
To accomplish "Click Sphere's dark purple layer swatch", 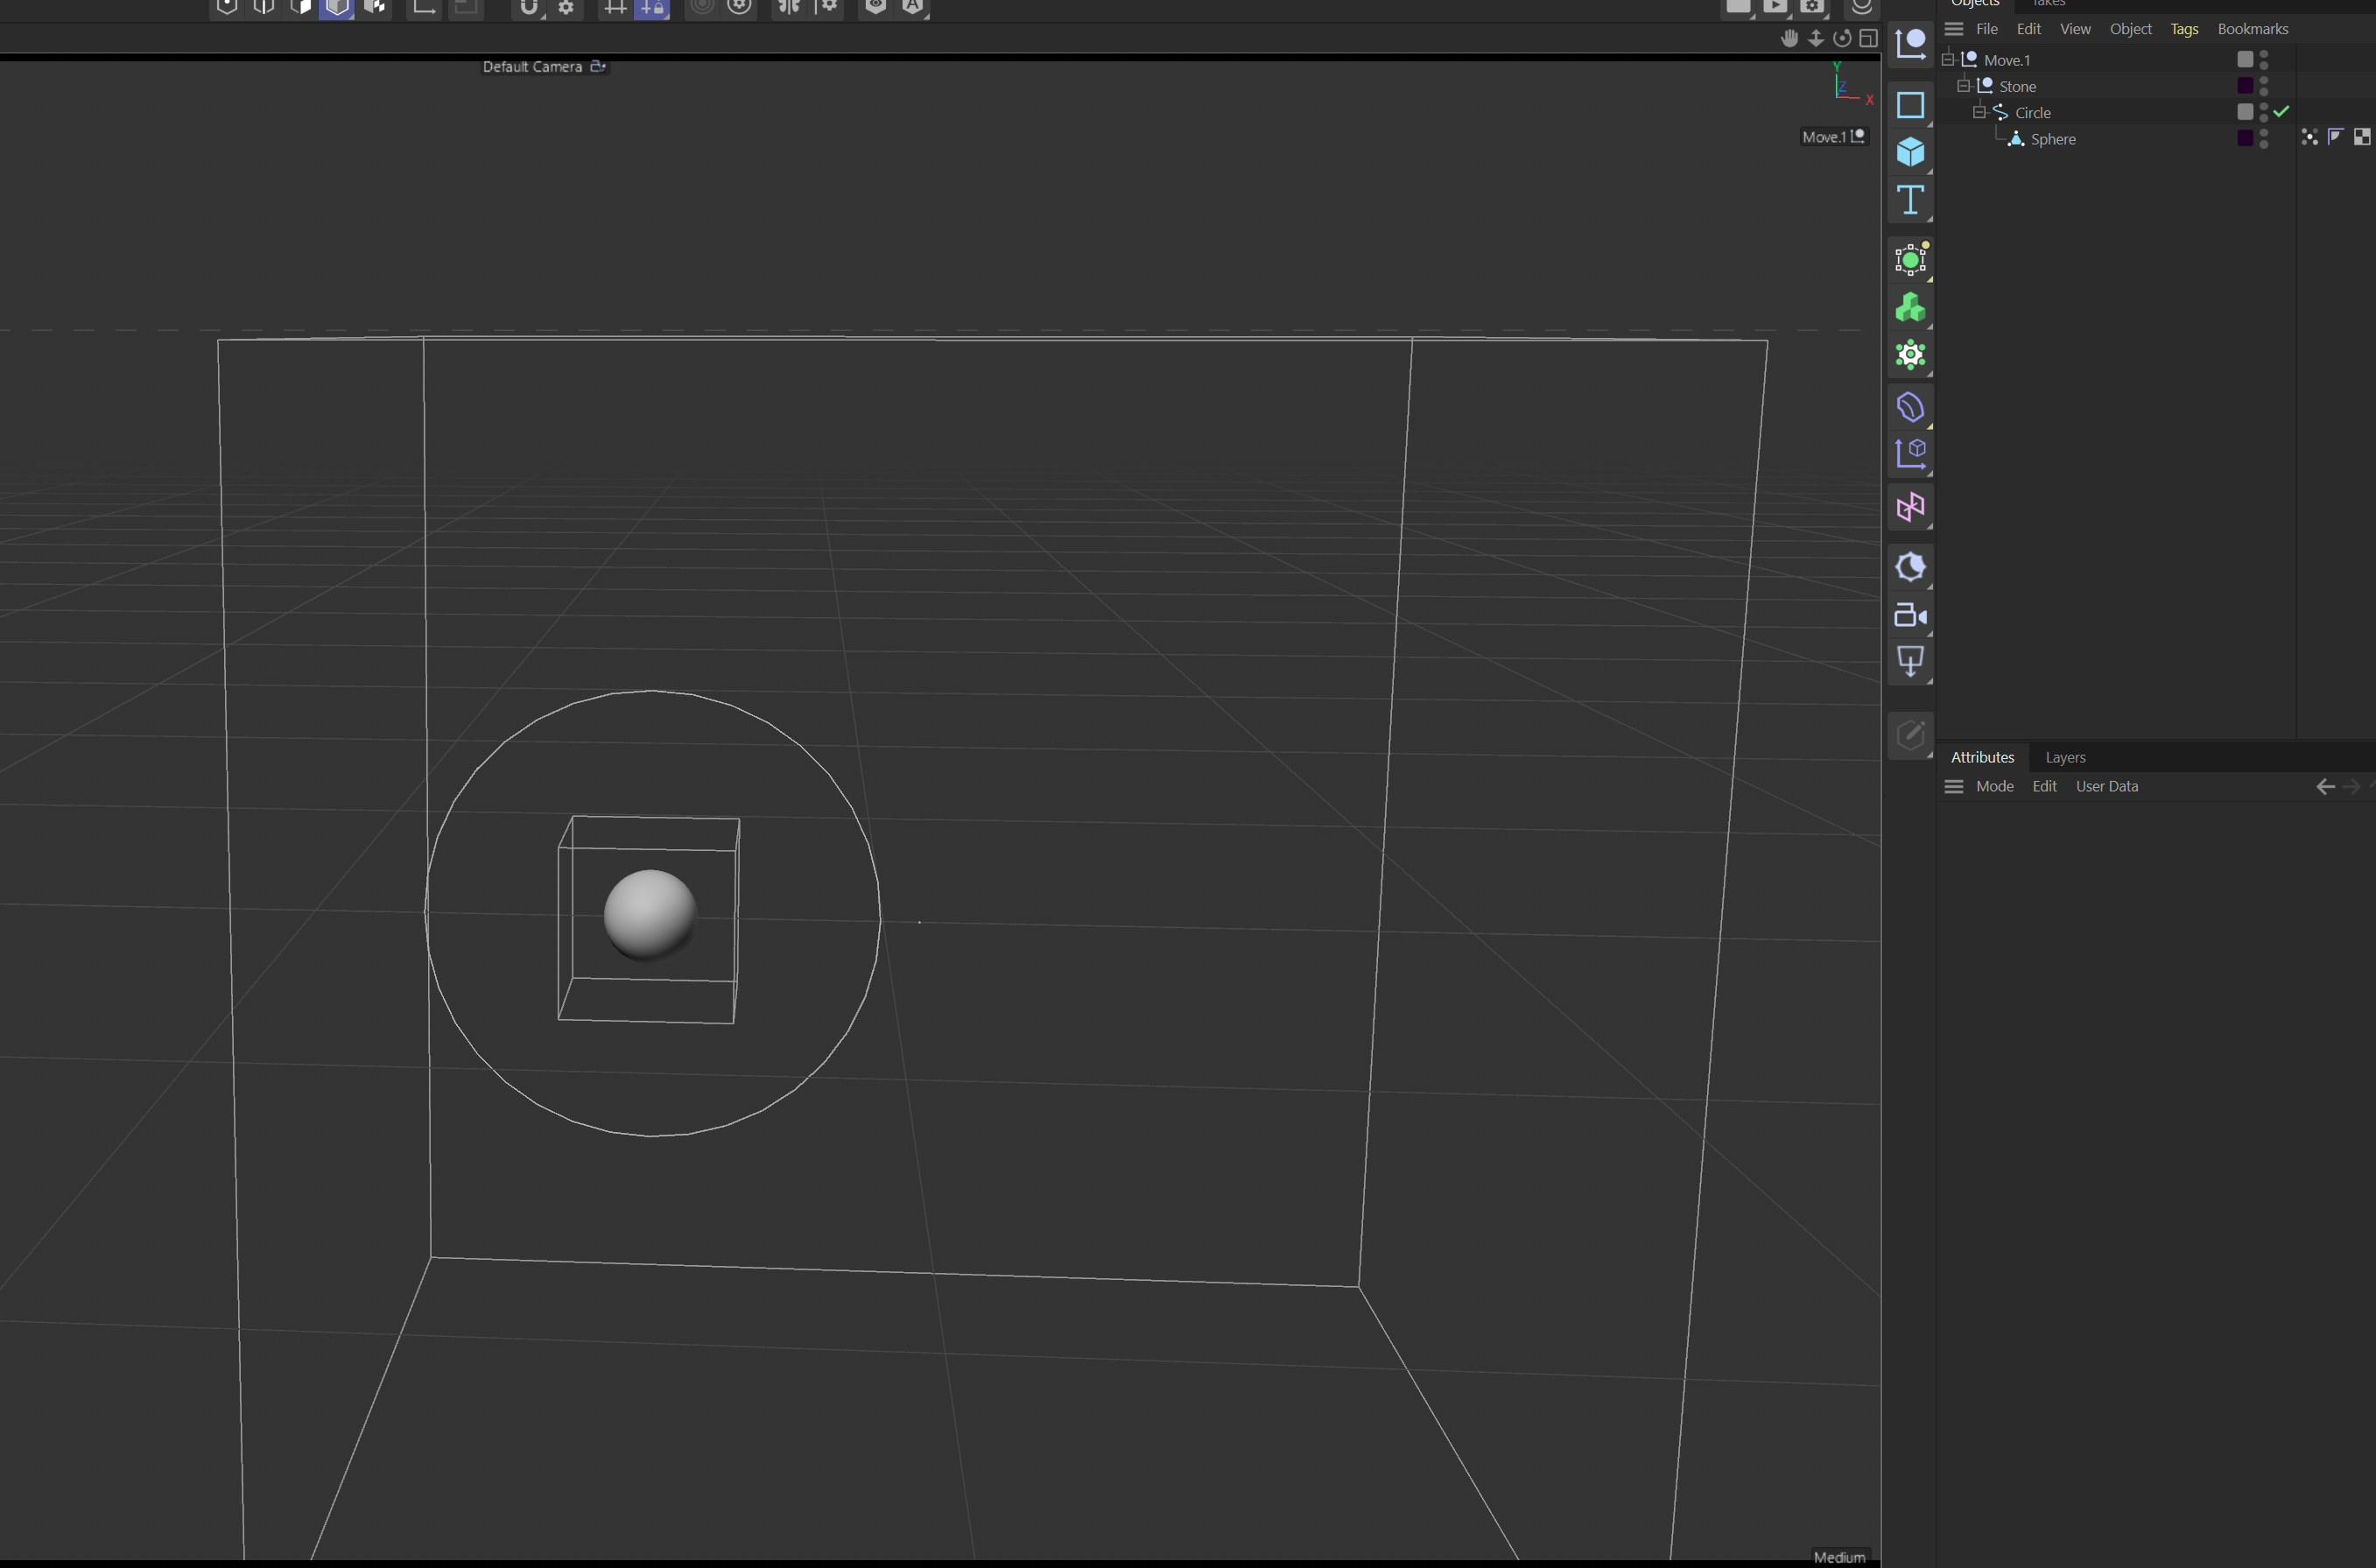I will 2245,138.
